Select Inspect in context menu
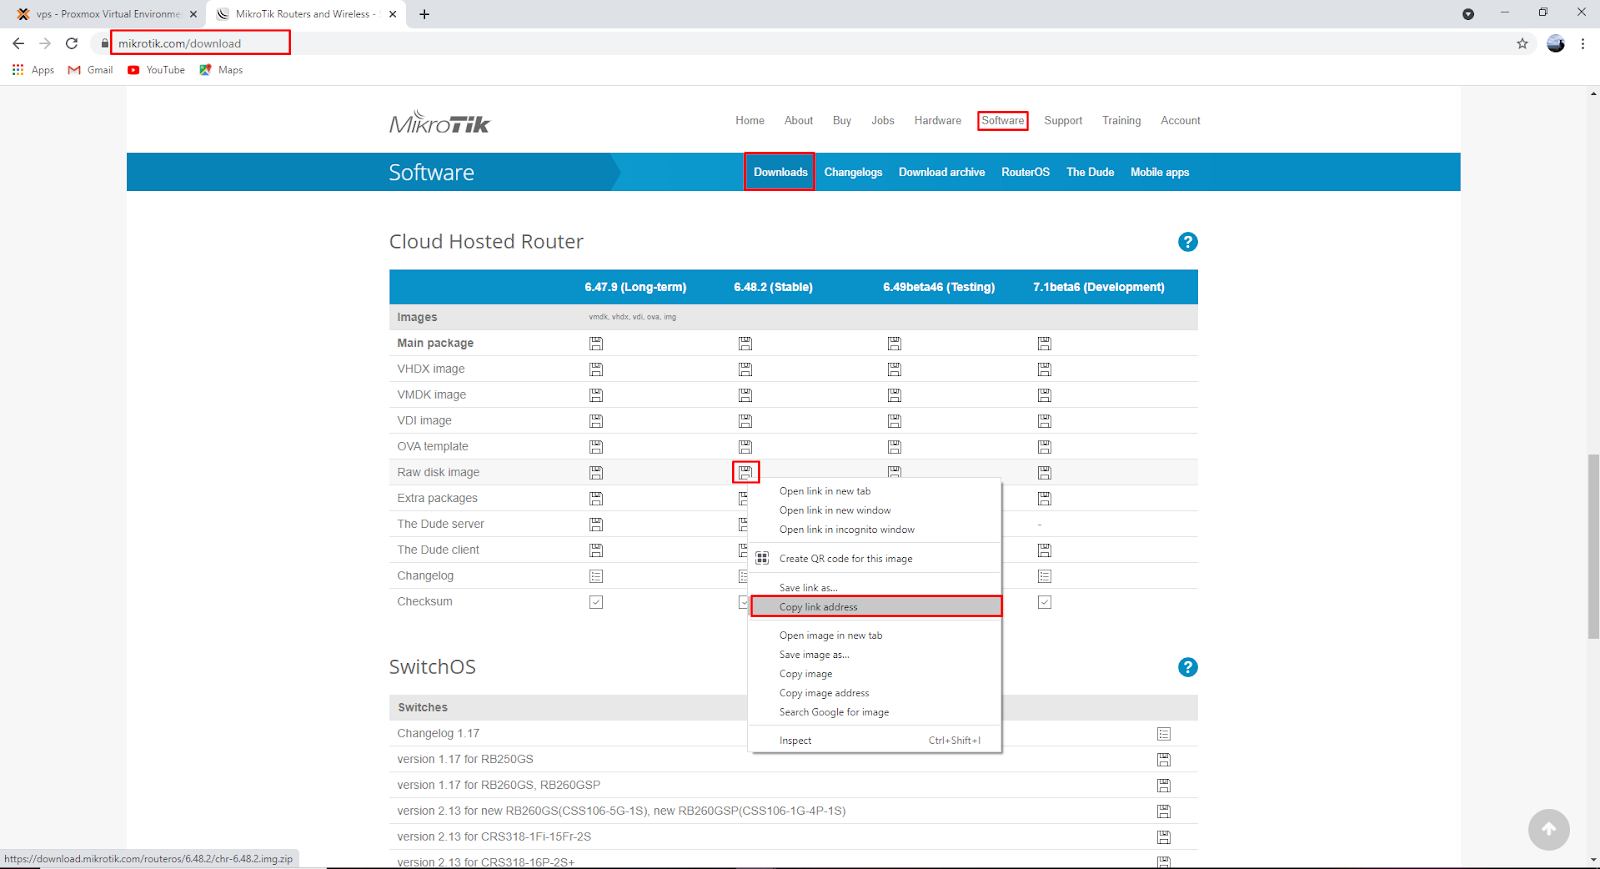This screenshot has height=869, width=1600. coord(875,740)
